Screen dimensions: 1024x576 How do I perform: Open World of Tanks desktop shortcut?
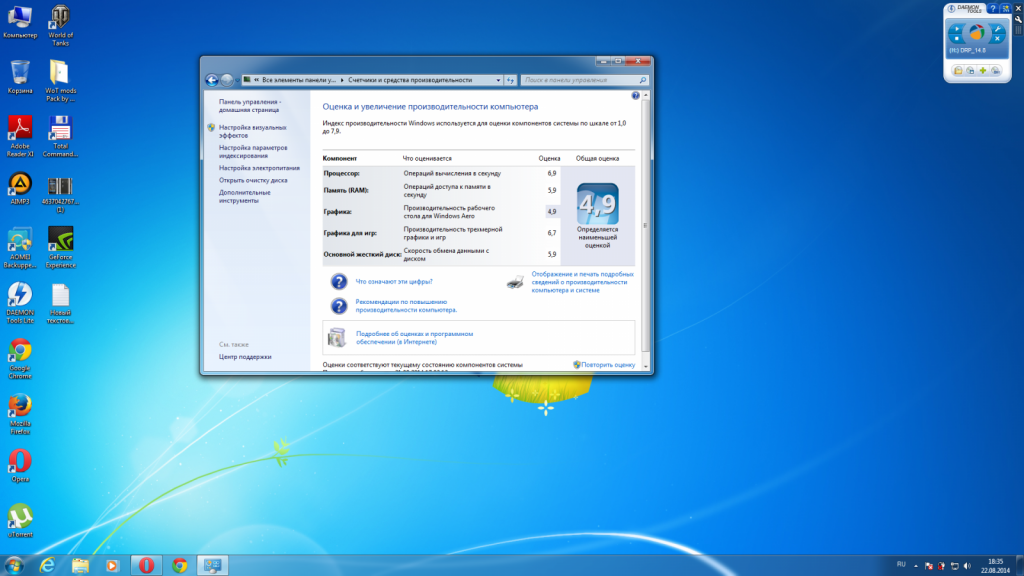[60, 20]
